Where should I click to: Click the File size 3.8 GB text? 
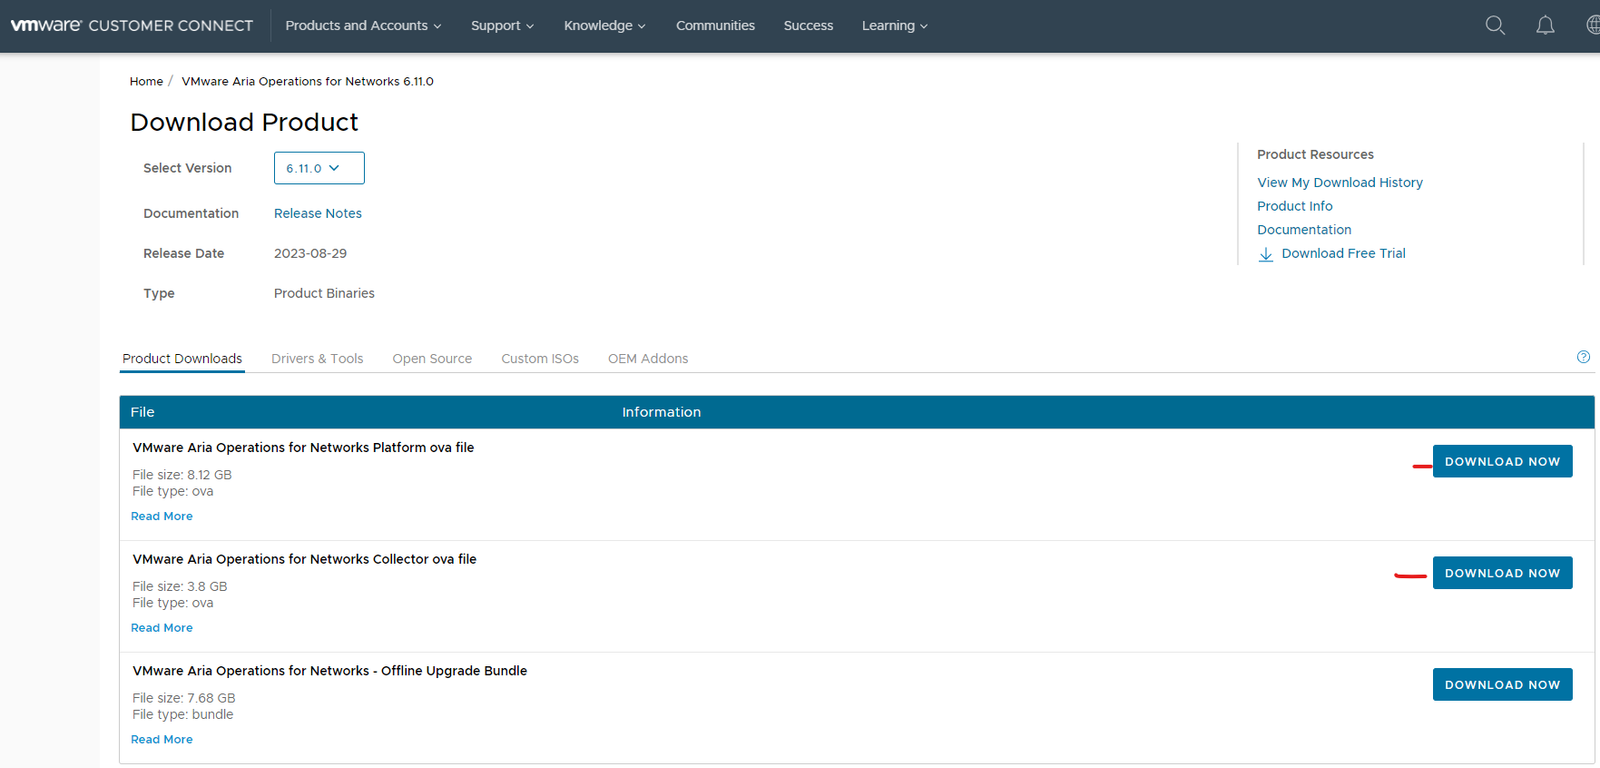(x=180, y=587)
